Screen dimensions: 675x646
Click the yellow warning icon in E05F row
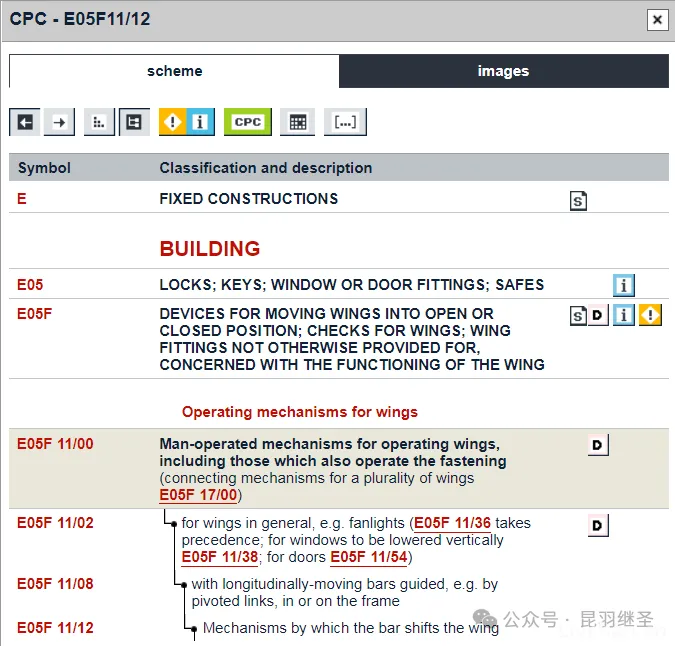click(x=651, y=316)
